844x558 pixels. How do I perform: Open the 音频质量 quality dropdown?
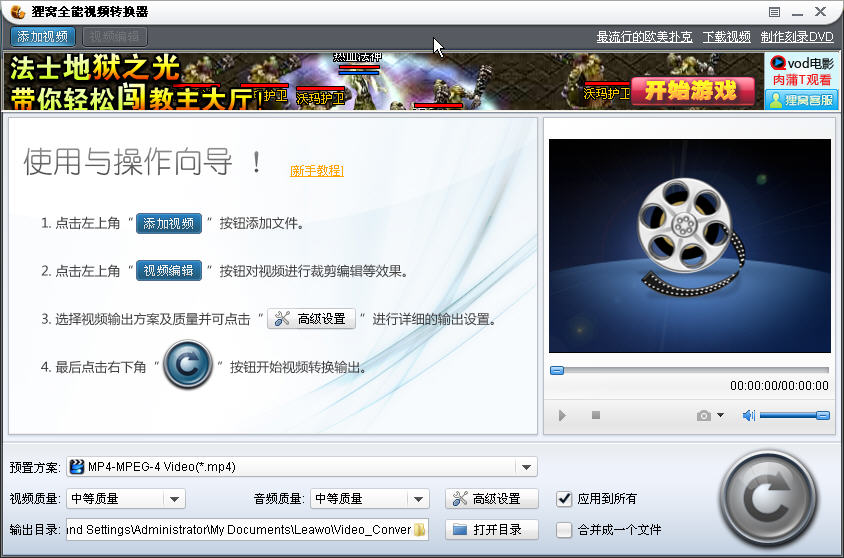pyautogui.click(x=370, y=499)
